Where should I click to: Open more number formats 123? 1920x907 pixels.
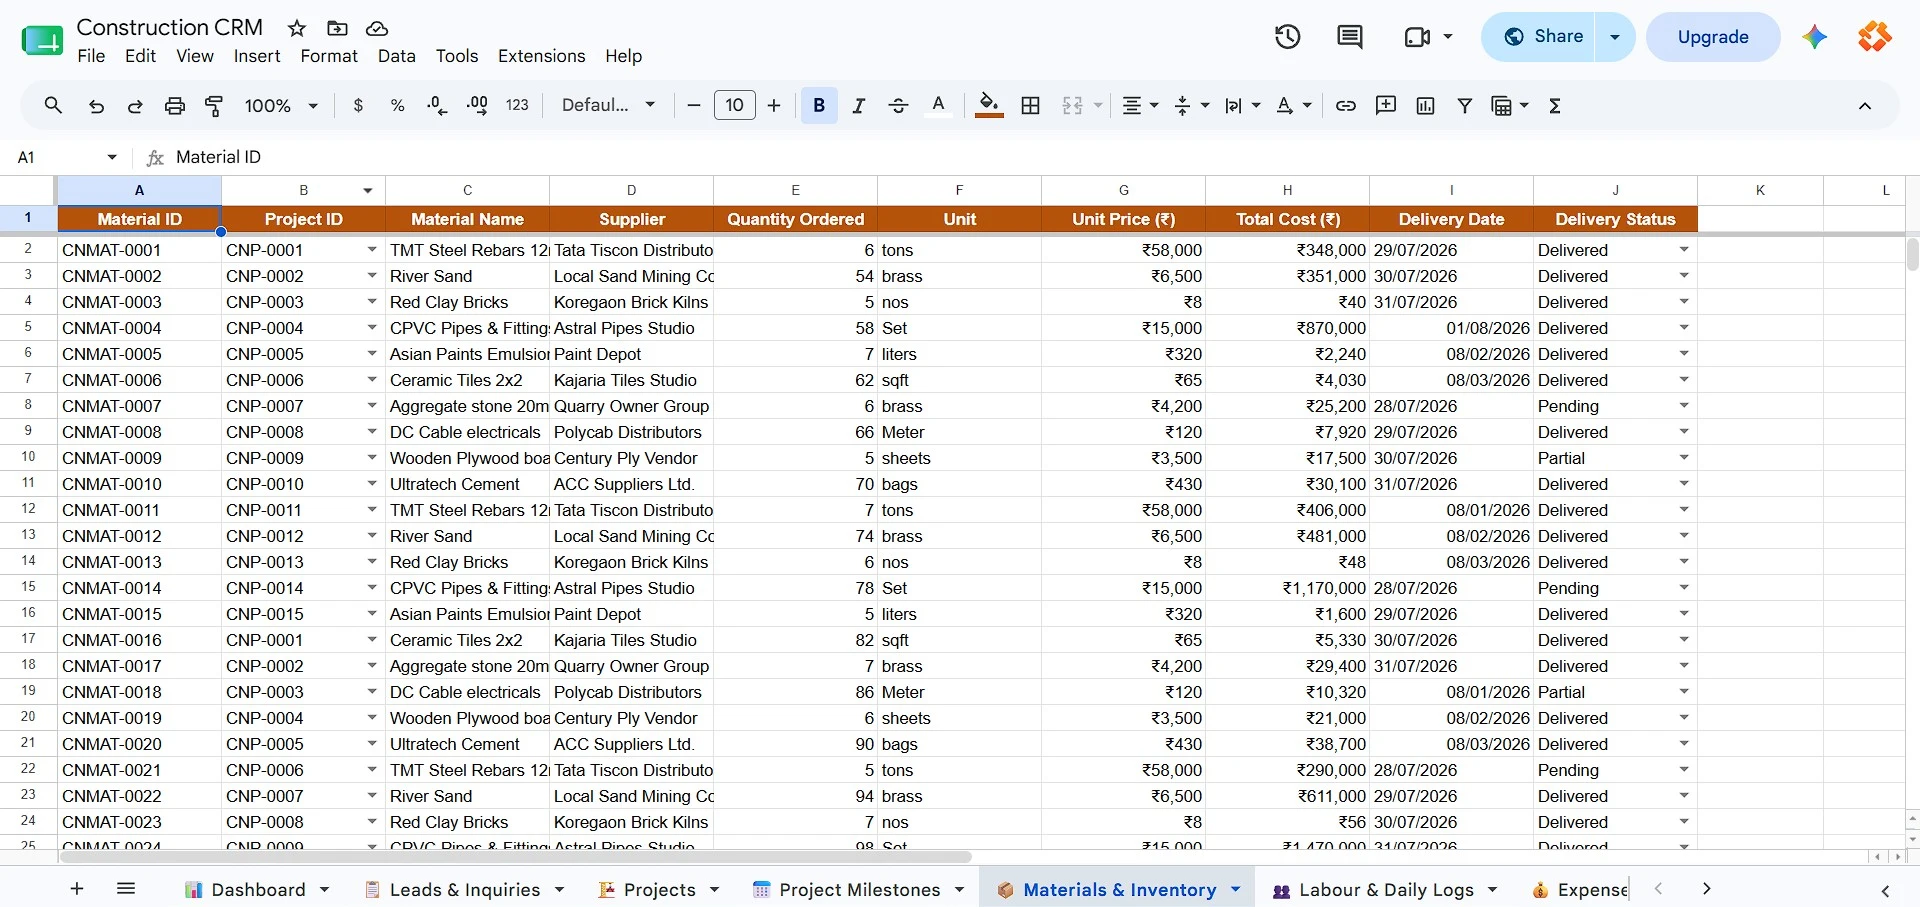[x=517, y=105]
